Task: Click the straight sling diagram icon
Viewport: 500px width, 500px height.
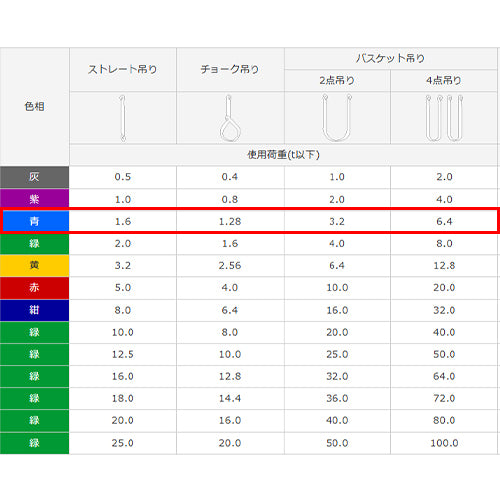Action: 123,118
